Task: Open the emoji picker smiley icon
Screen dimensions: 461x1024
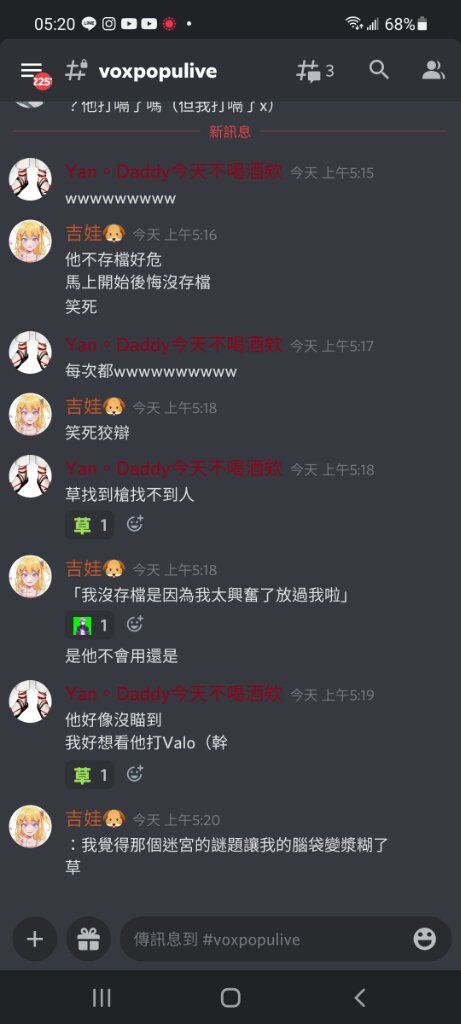Action: (x=424, y=939)
